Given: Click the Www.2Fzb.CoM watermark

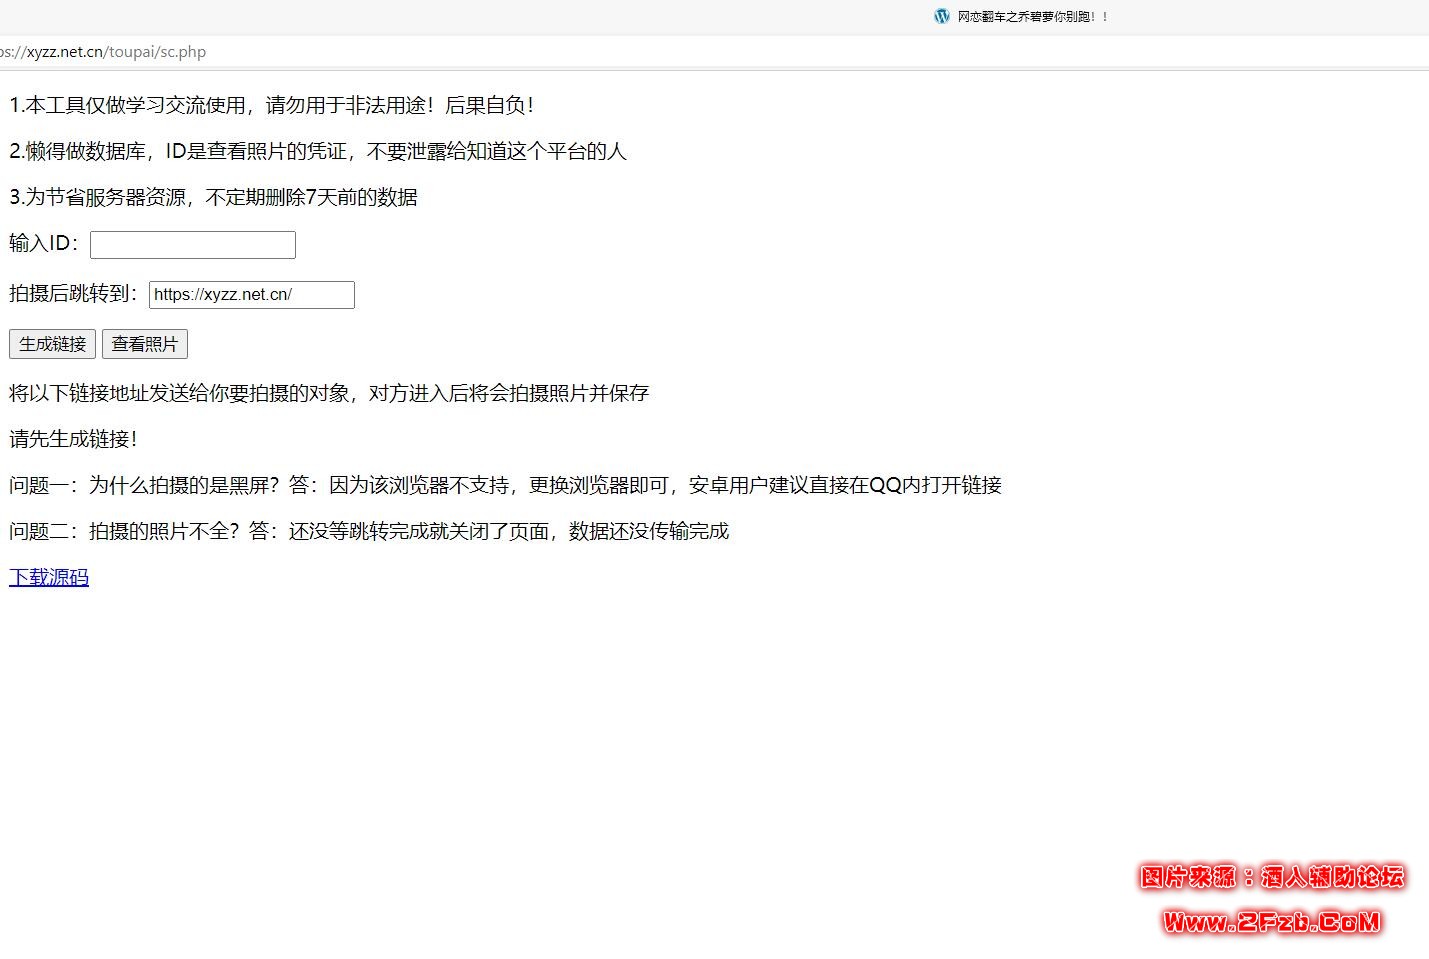Looking at the screenshot, I should [1271, 921].
